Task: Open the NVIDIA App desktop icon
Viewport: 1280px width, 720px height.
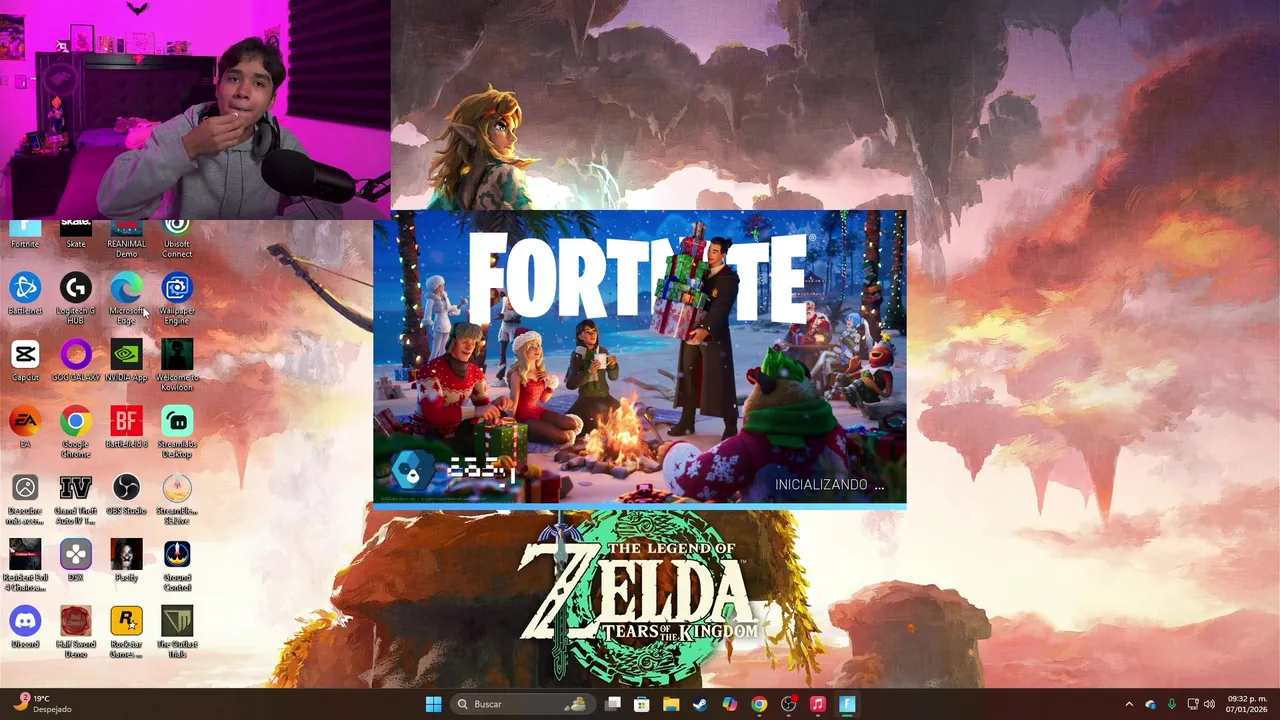Action: coord(126,361)
